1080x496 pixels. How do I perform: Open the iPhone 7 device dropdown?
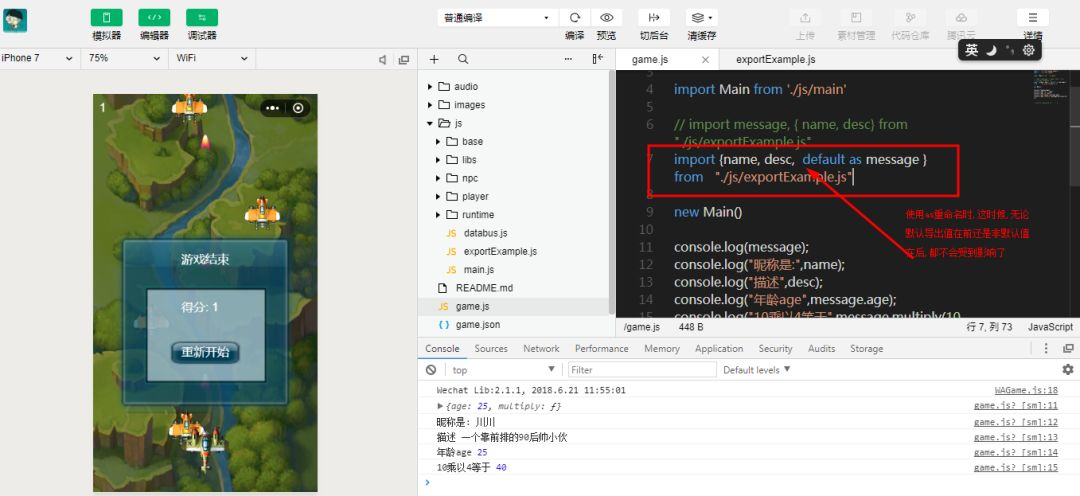click(37, 59)
